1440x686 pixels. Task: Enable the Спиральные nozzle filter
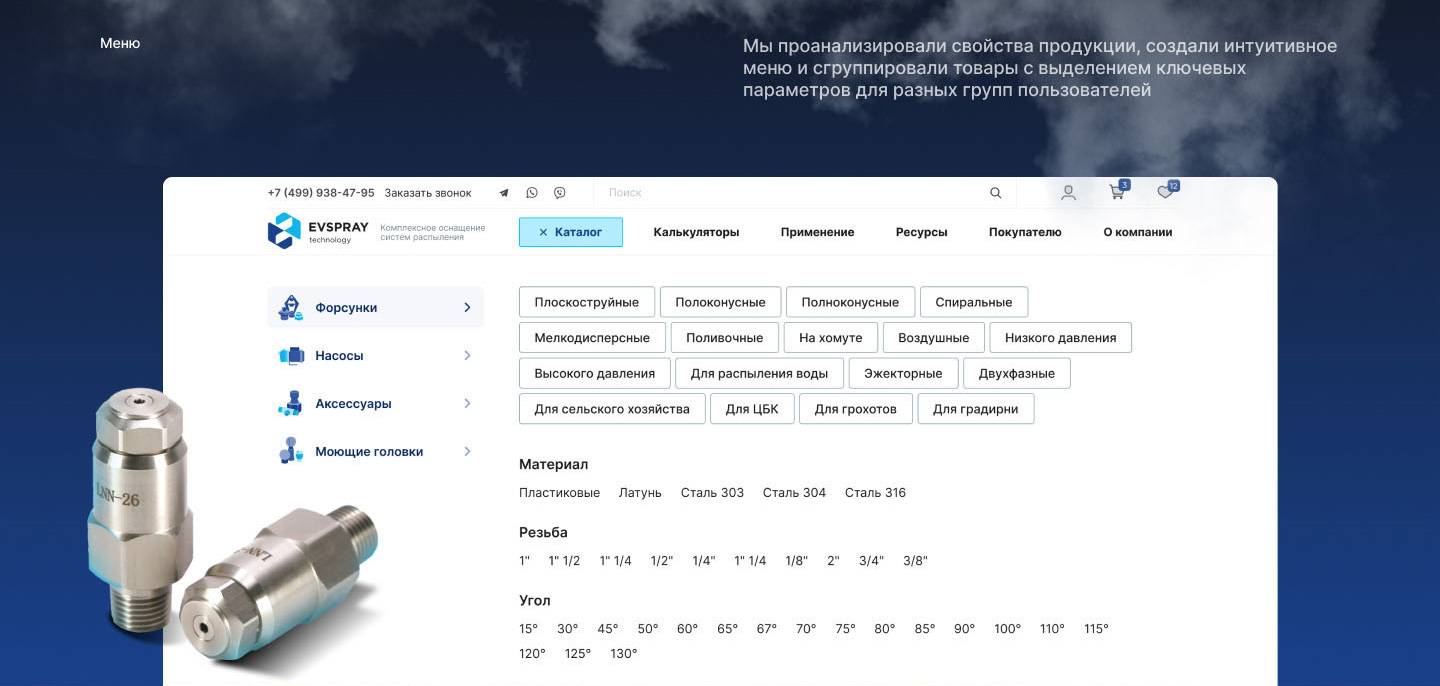(x=974, y=301)
